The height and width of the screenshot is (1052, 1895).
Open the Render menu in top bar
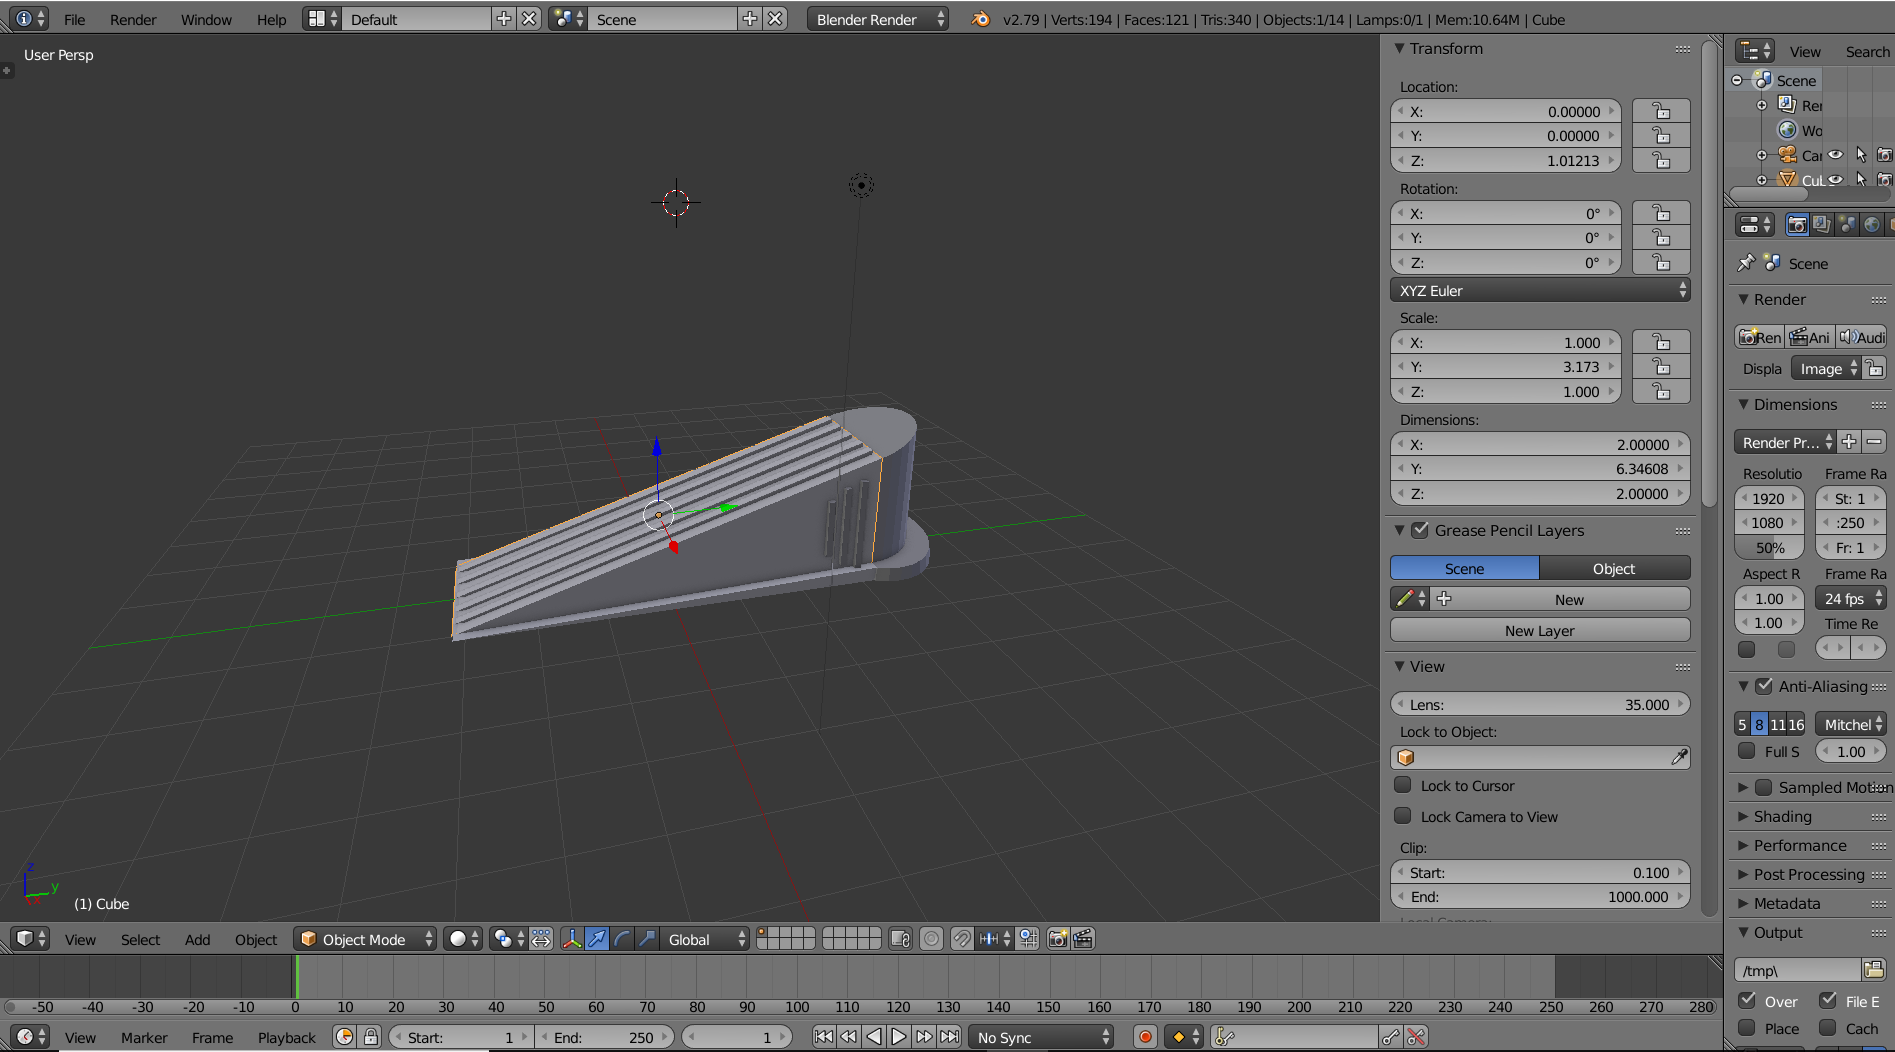(133, 19)
